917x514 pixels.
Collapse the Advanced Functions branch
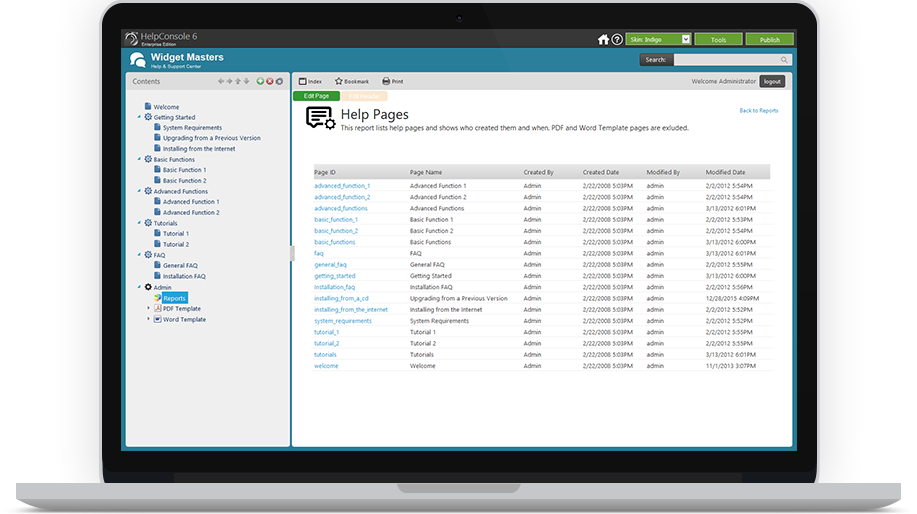(139, 191)
